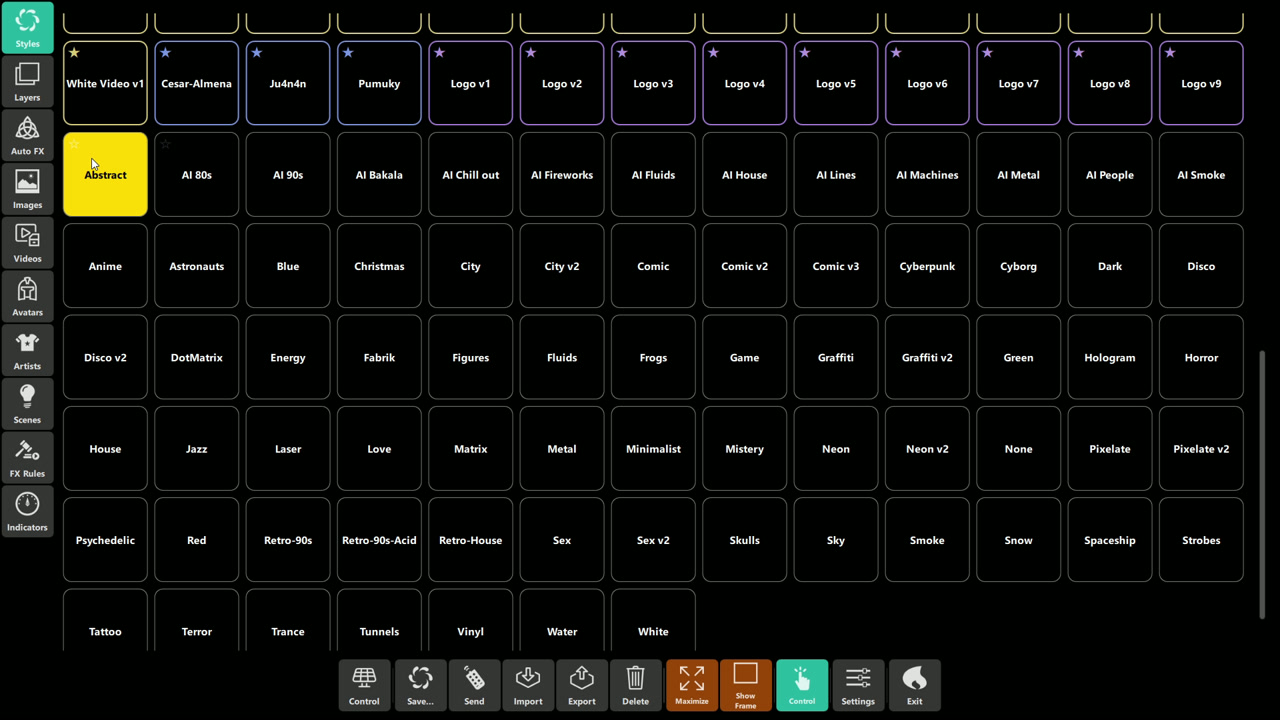Toggle favorite star on Abstract tile
The width and height of the screenshot is (1280, 720).
coord(74,144)
